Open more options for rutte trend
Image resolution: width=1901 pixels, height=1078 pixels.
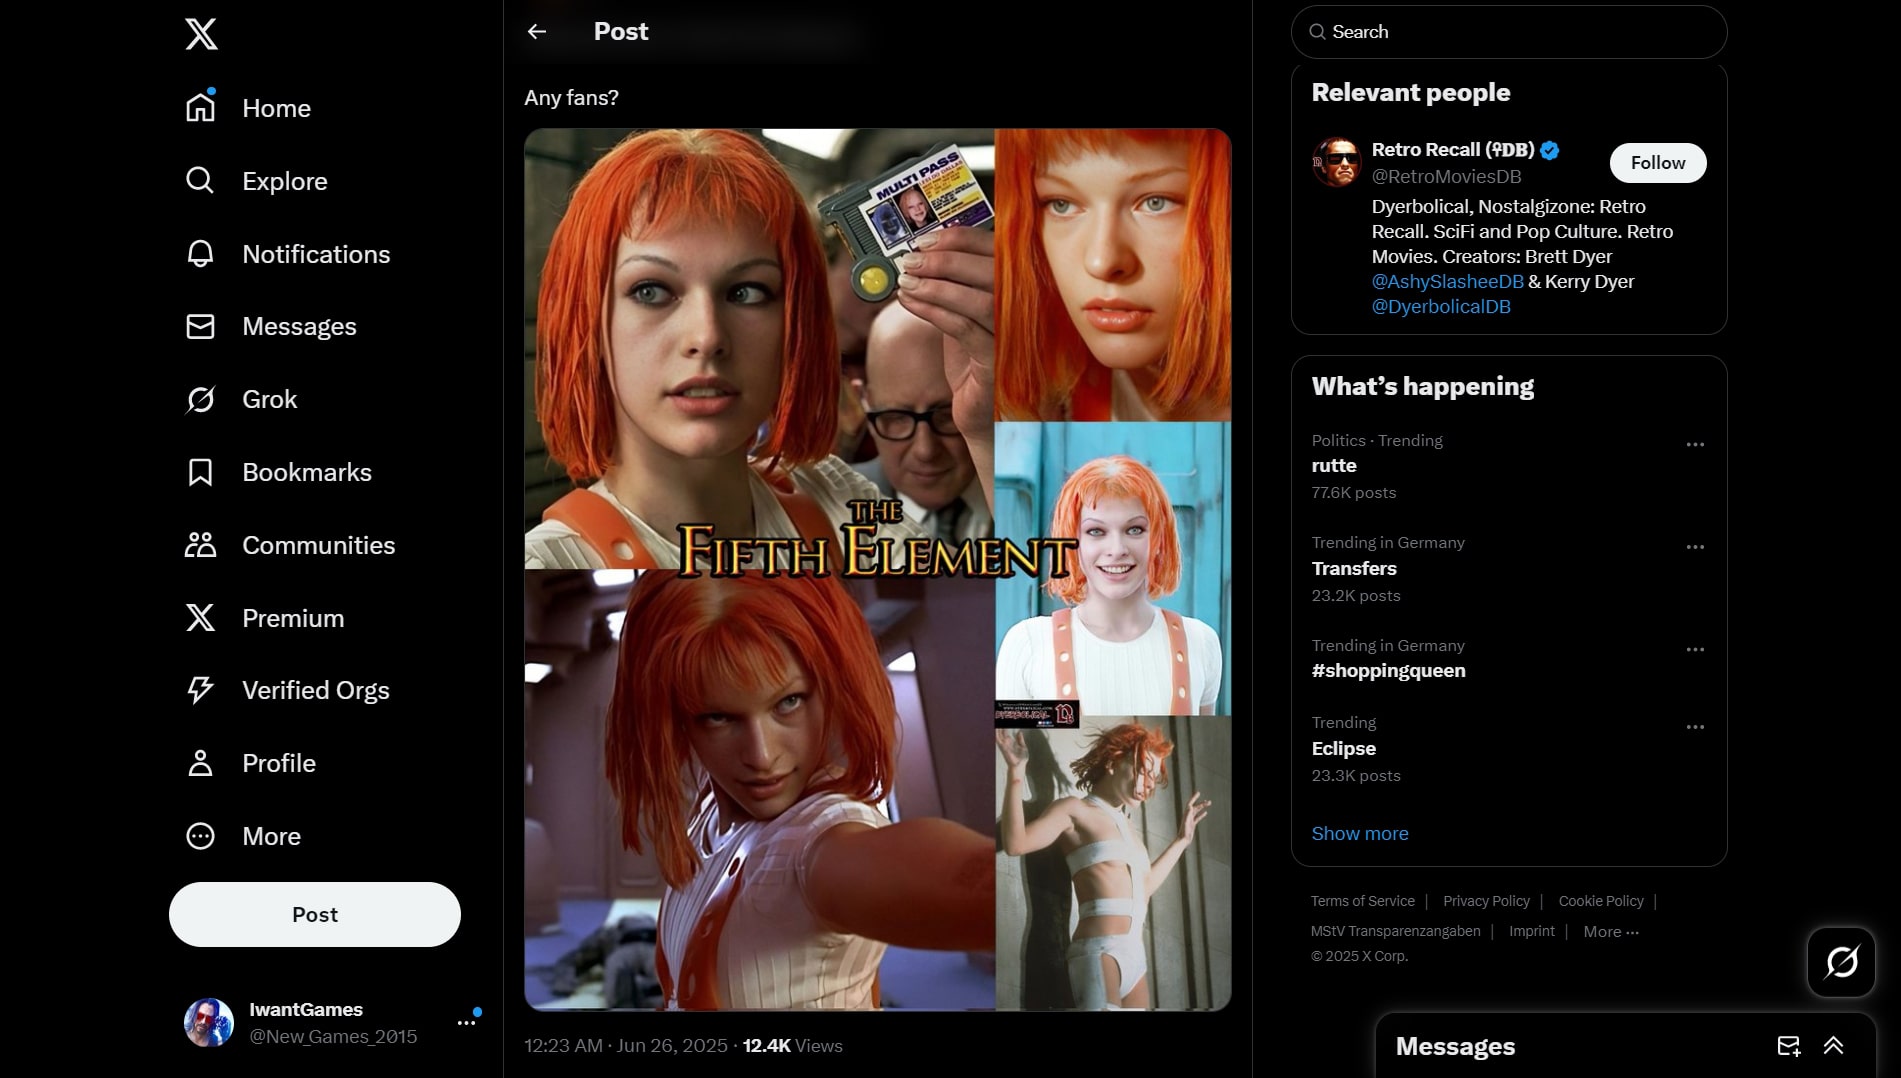[x=1695, y=444]
